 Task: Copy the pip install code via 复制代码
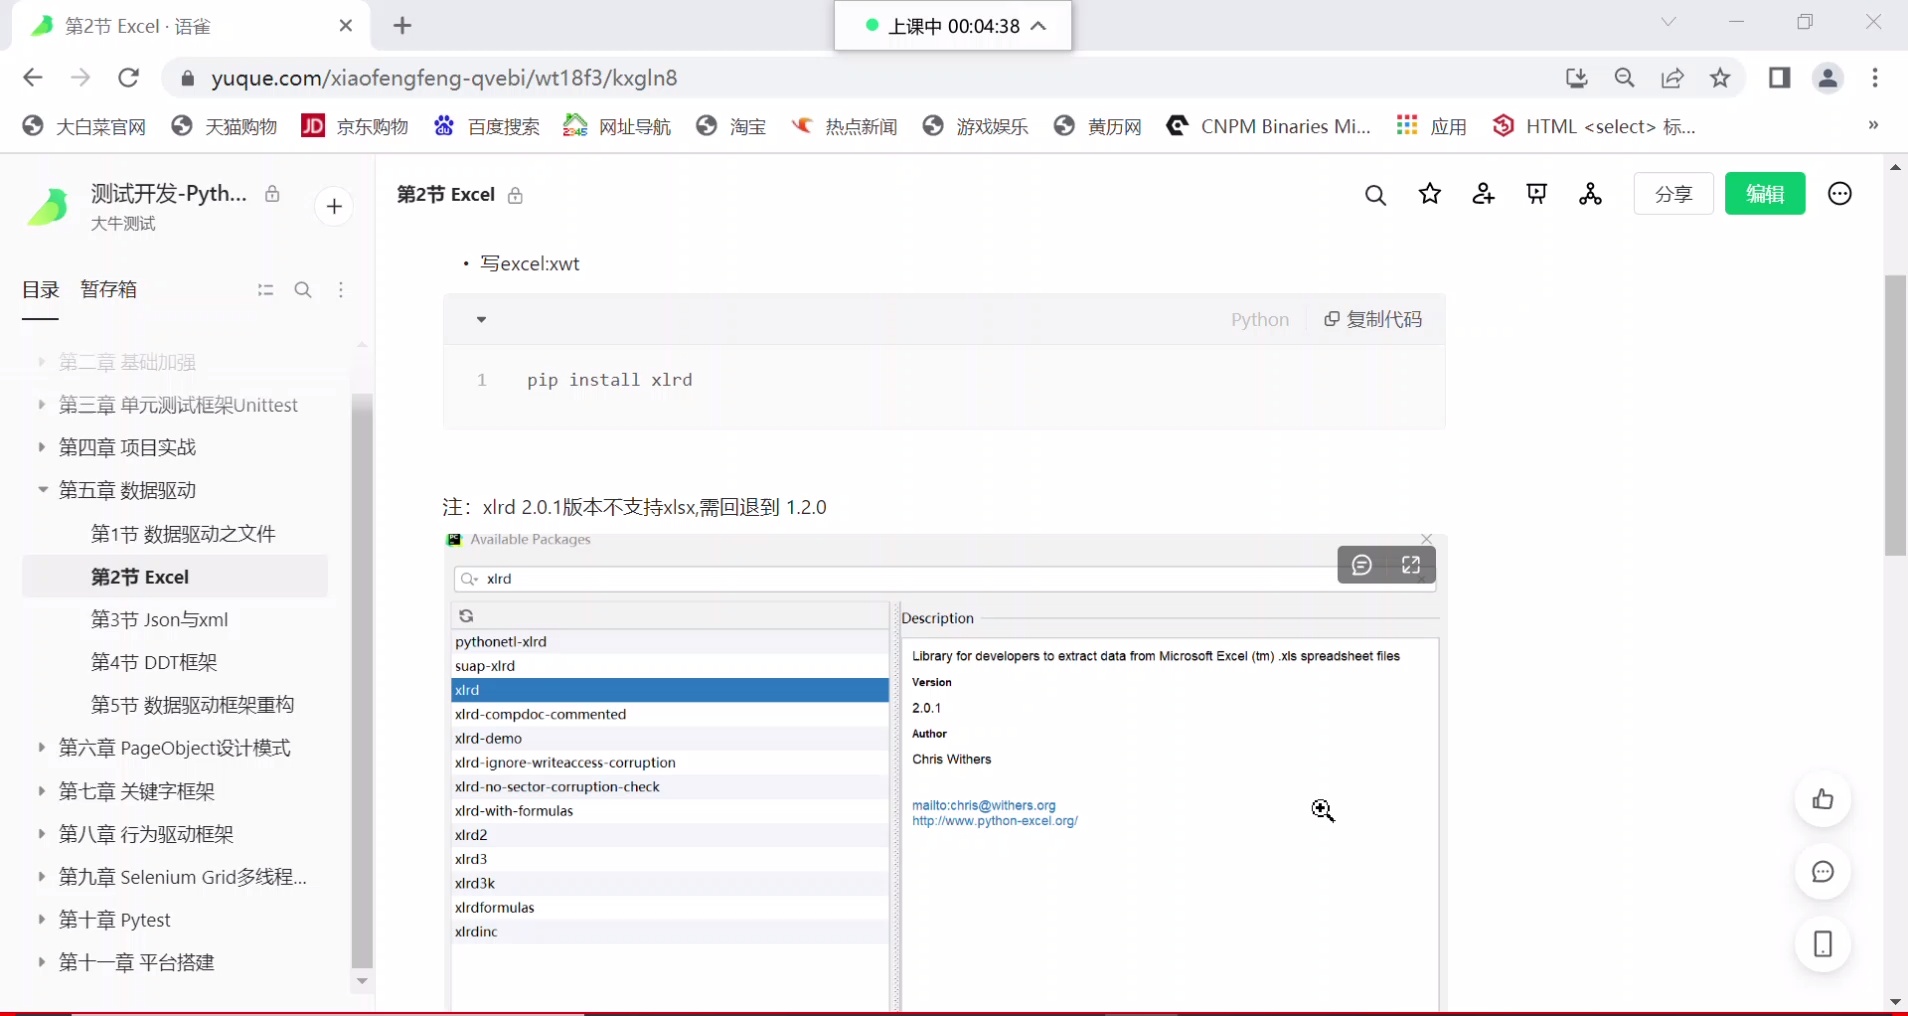(1372, 319)
